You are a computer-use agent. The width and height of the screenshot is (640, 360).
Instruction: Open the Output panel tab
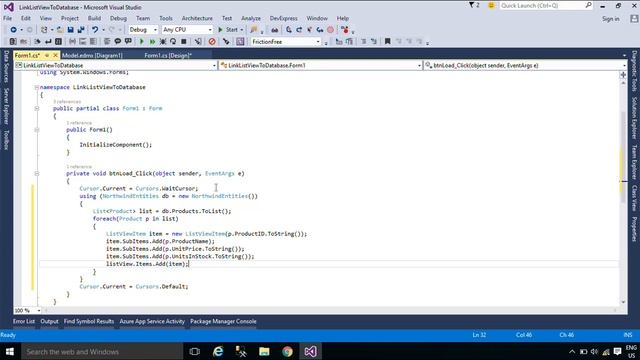pyautogui.click(x=49, y=321)
